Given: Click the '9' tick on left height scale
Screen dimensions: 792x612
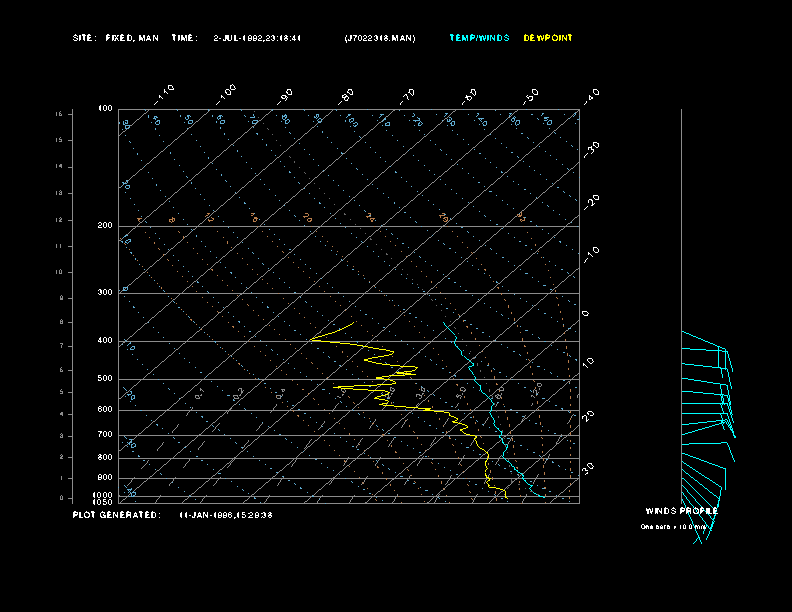Looking at the screenshot, I should 62,298.
